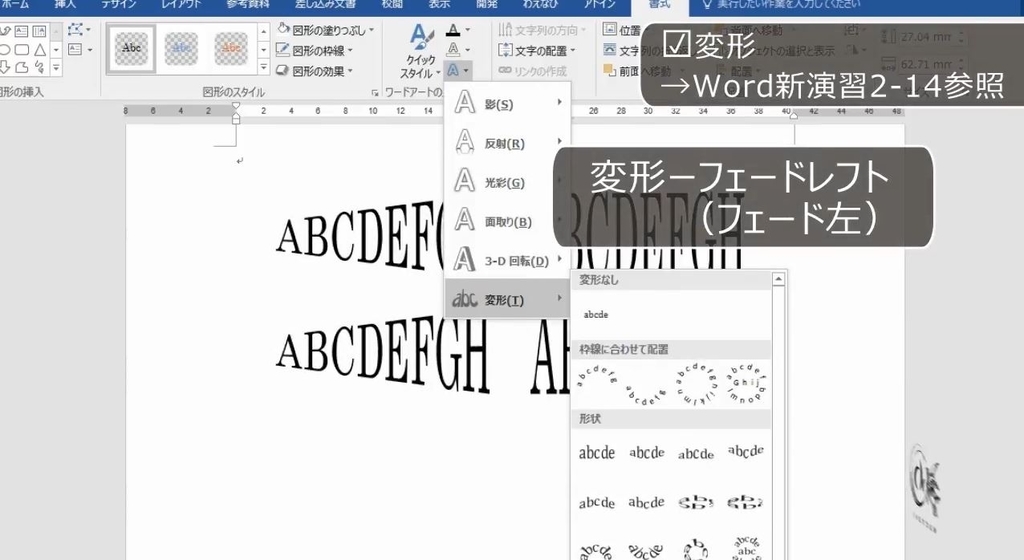Open the 参考資料 tab
The width and height of the screenshot is (1024, 560).
[x=248, y=4]
